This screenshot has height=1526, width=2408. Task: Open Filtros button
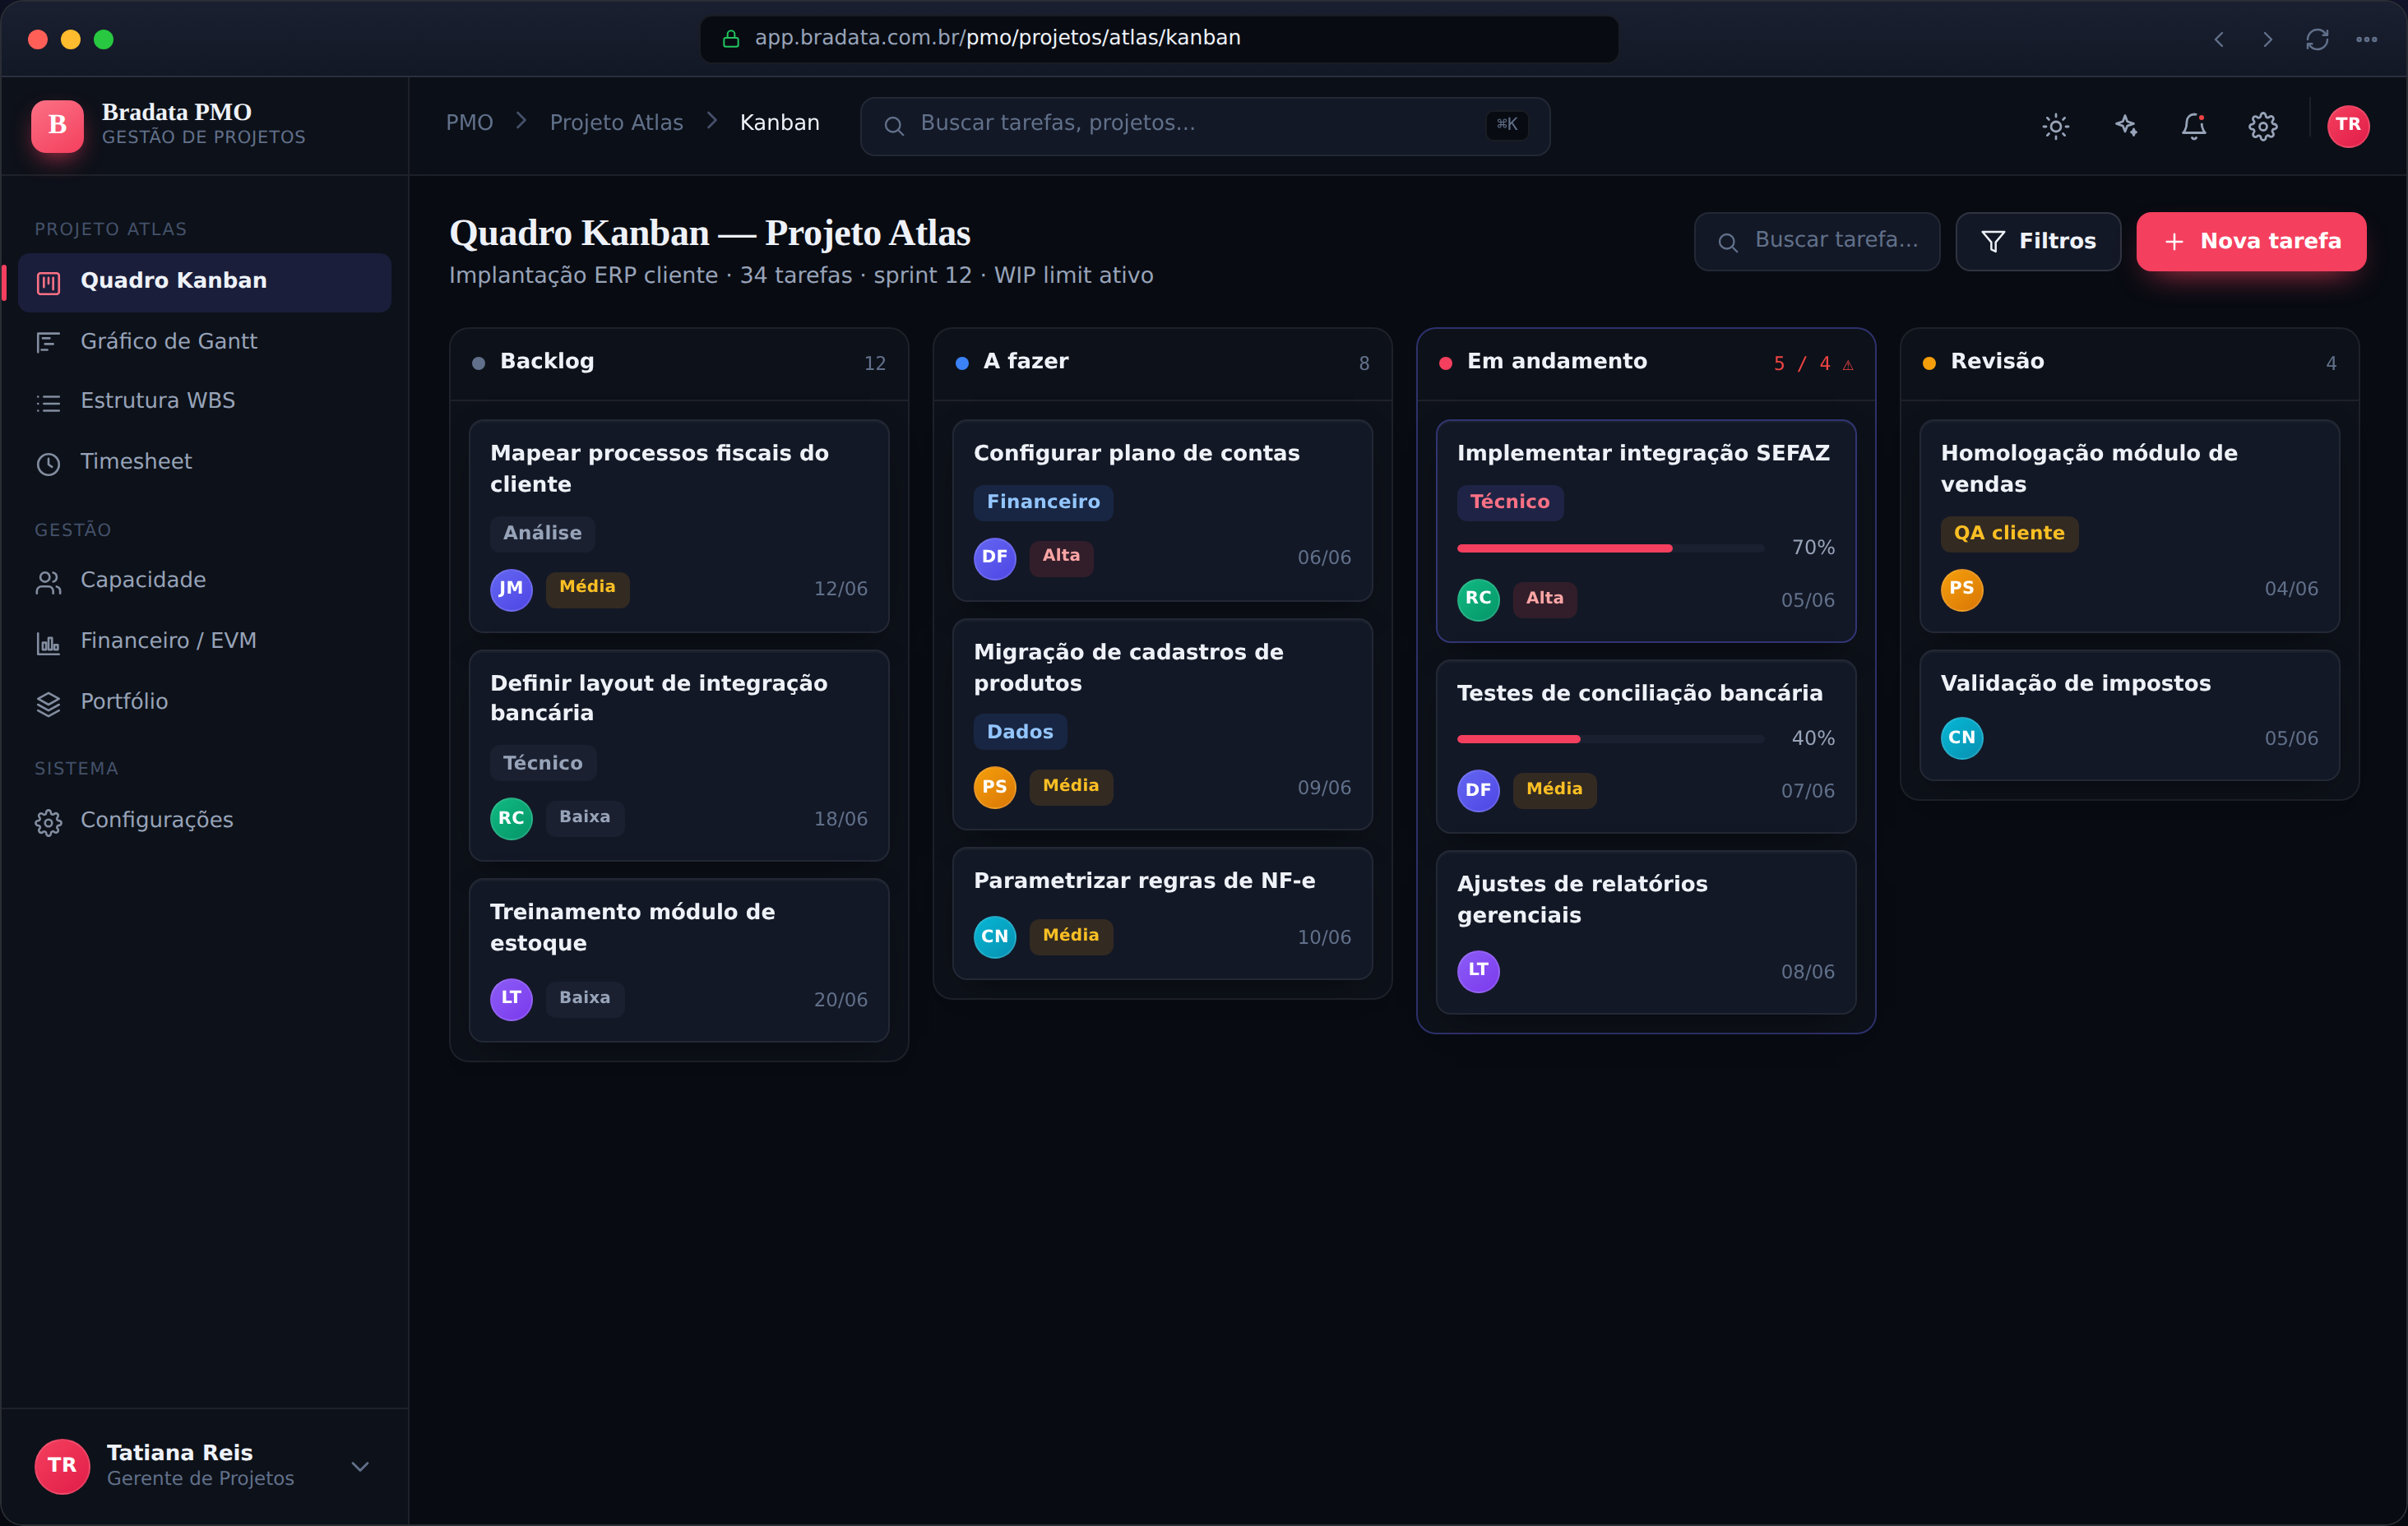tap(2037, 241)
